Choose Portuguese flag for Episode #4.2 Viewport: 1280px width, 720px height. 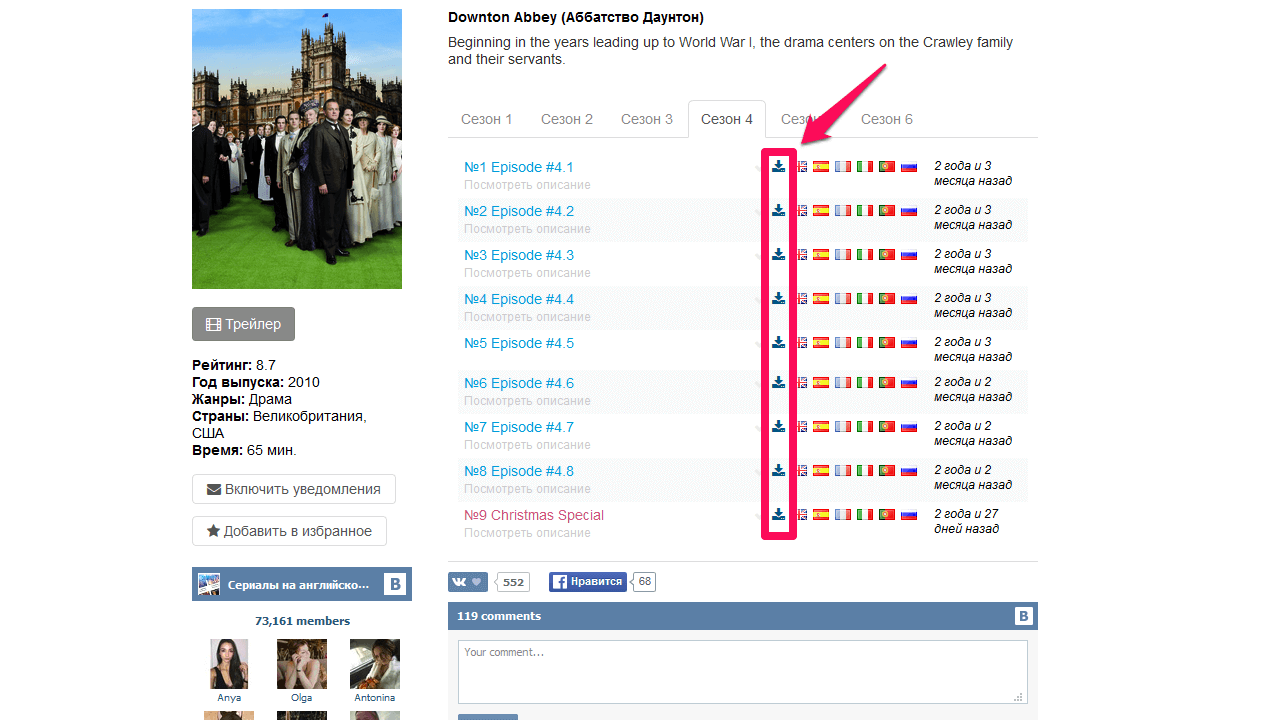[887, 211]
